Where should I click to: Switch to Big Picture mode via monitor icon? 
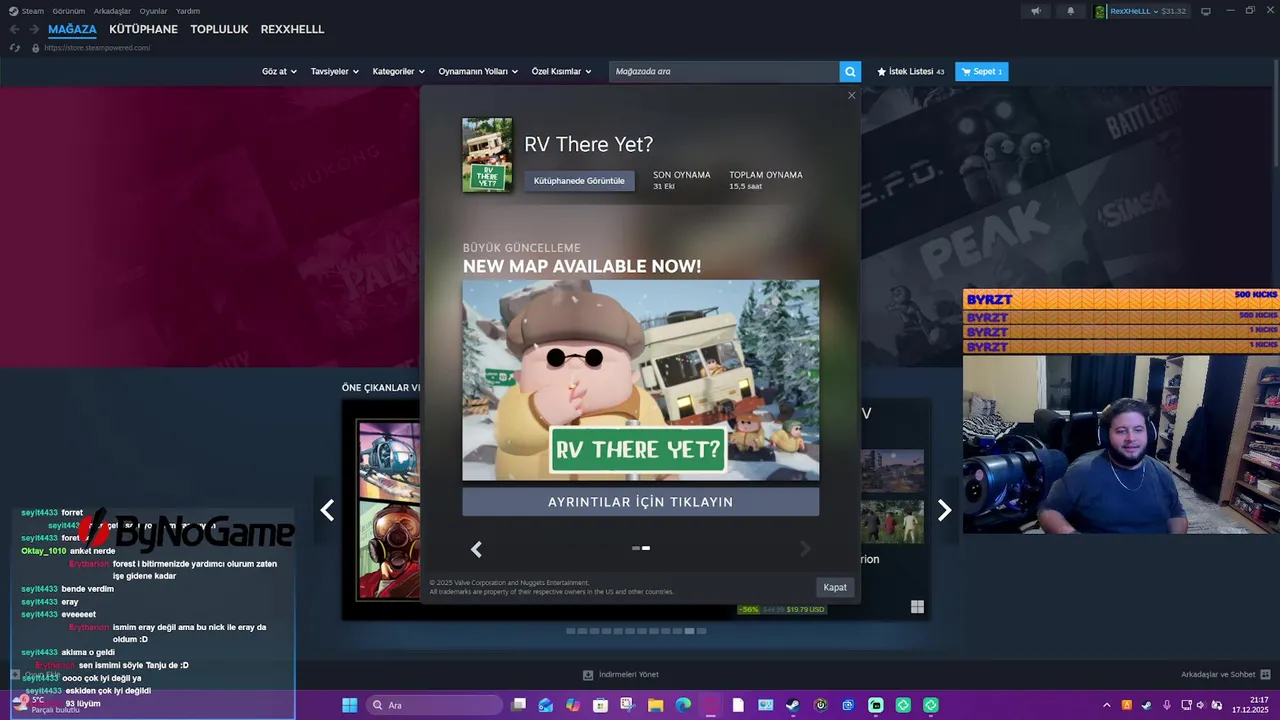pyautogui.click(x=1206, y=11)
